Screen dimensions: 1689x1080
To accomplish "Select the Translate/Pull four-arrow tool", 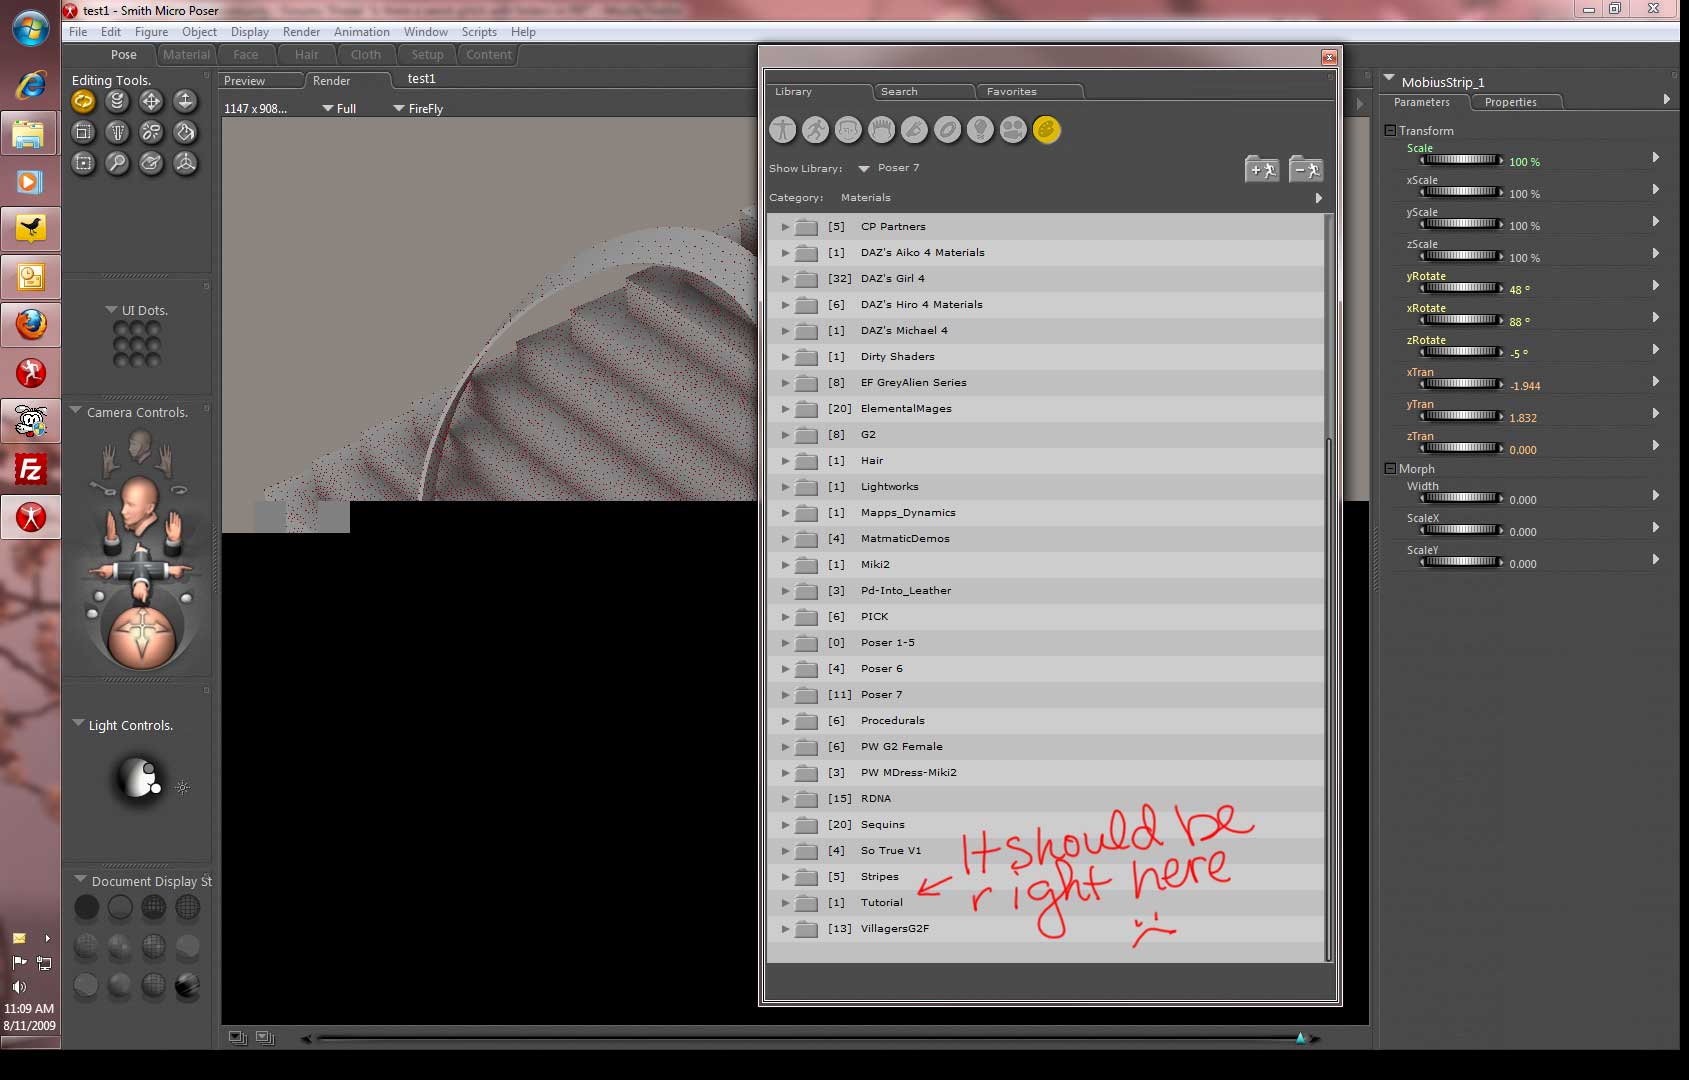I will tap(151, 101).
